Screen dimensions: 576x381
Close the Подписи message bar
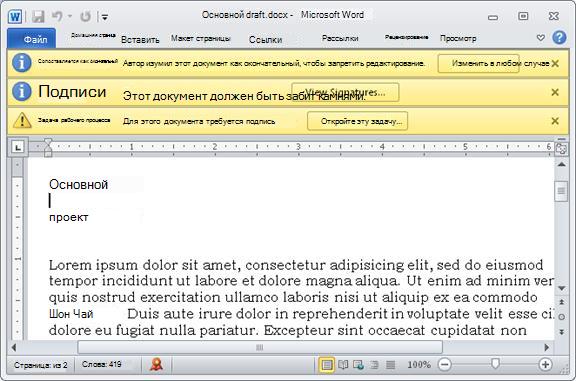tap(555, 92)
